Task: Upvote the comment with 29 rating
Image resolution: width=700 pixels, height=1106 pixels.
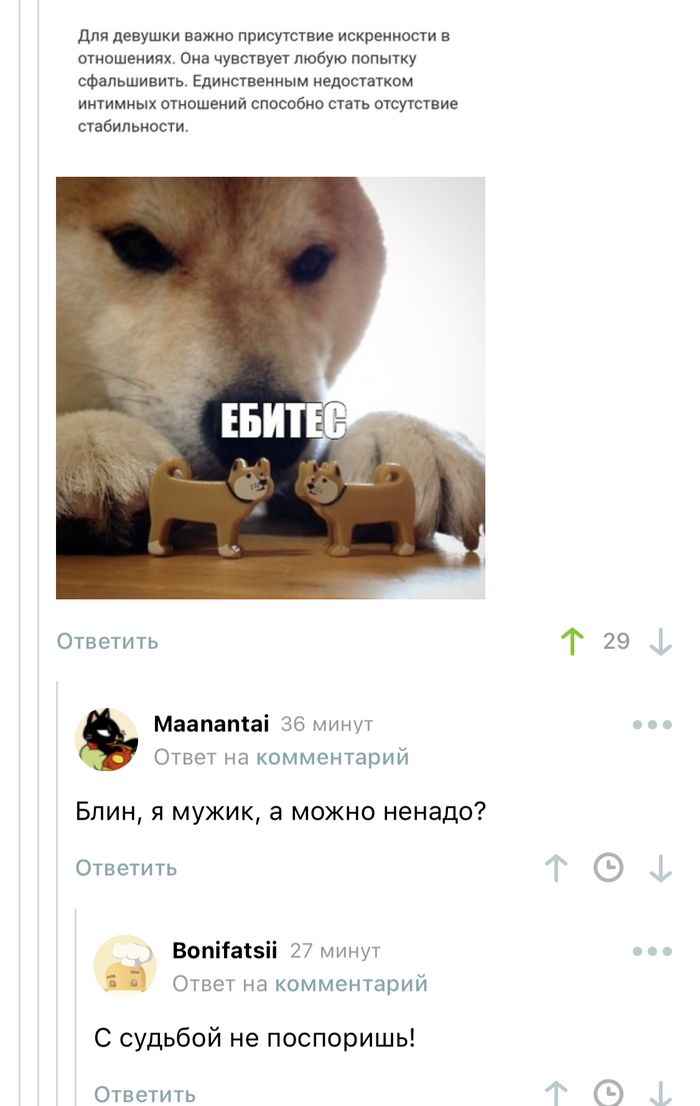Action: pyautogui.click(x=572, y=641)
